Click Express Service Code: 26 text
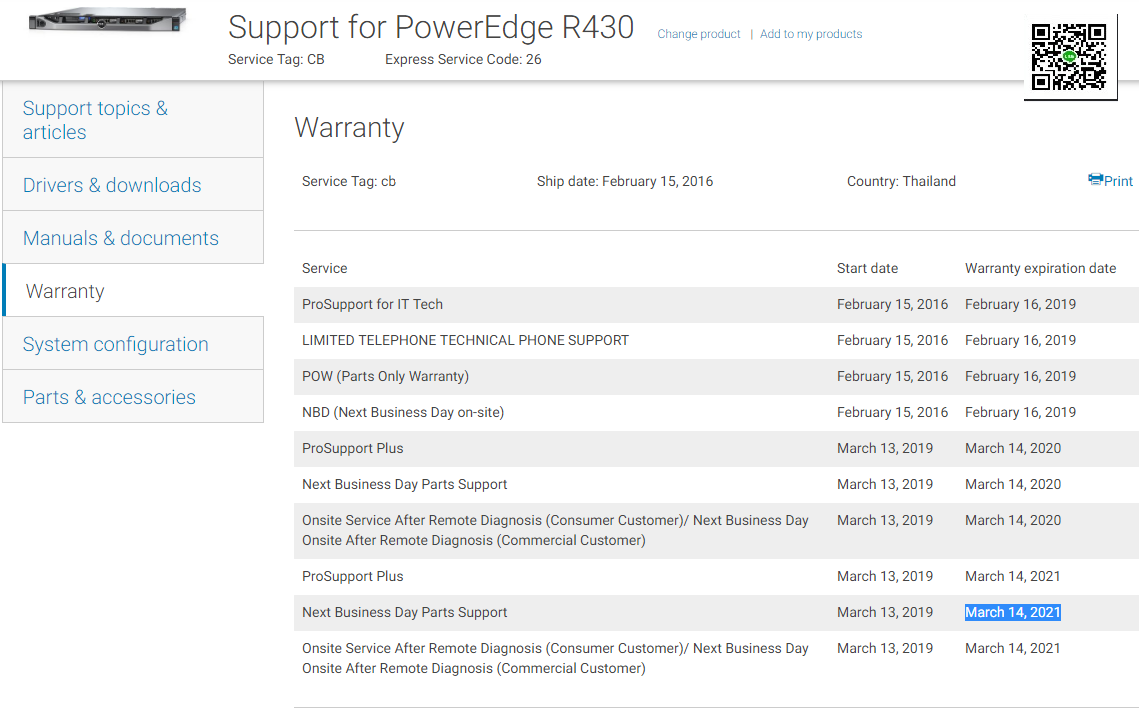Viewport: 1139px width, 712px height. 463,60
